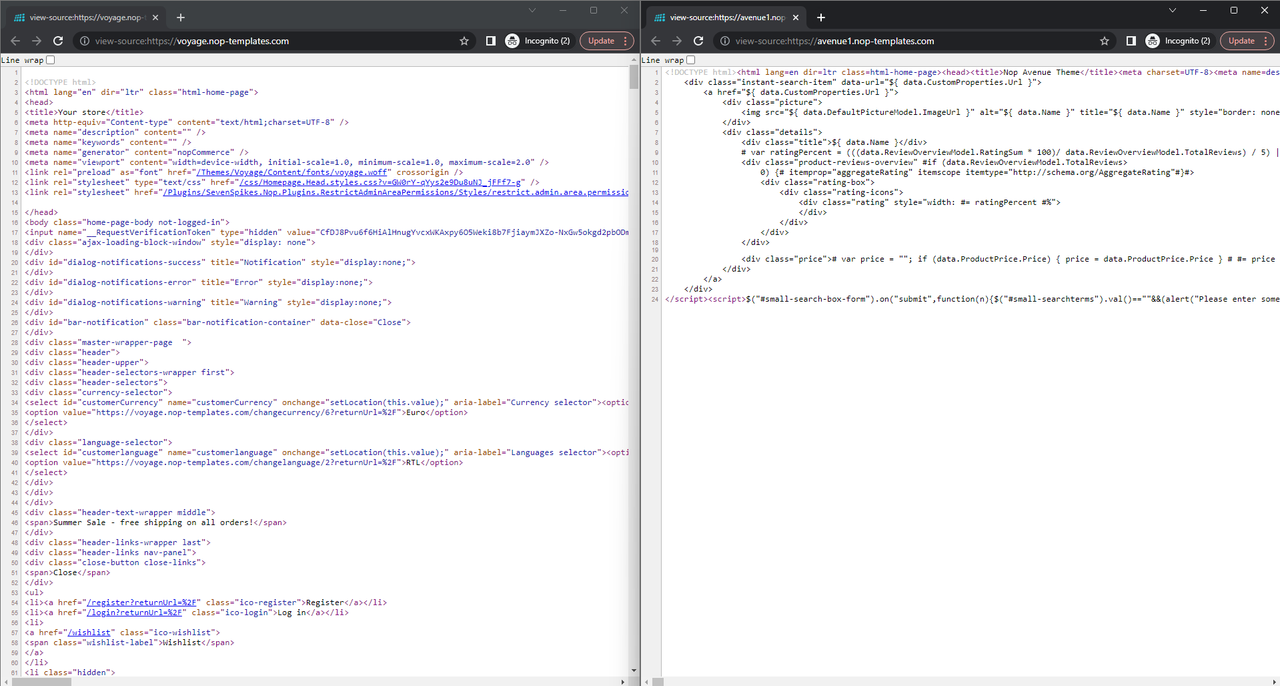The image size is (1280, 686).
Task: Click the body class="home-page-body not-logged-in" line
Action: 128,222
